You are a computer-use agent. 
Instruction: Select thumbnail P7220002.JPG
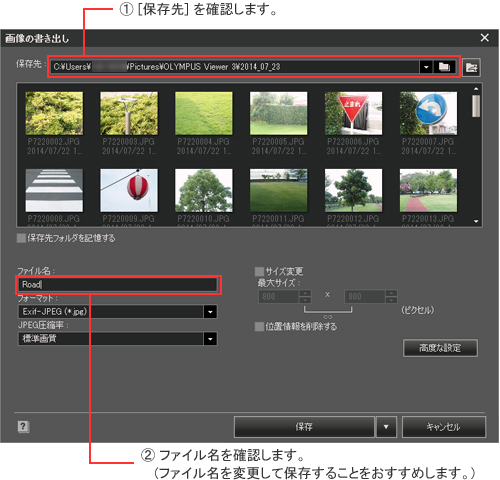(54, 113)
